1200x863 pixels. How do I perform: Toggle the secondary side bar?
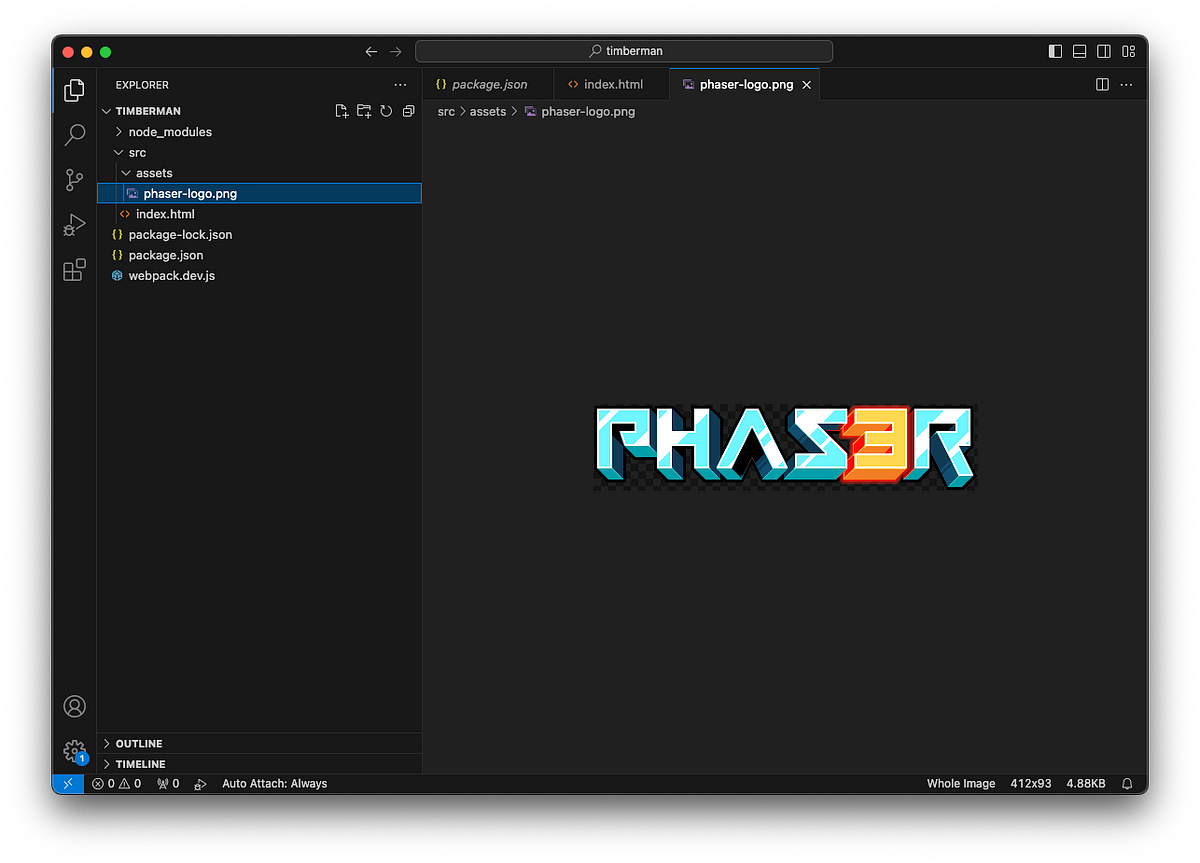1103,51
